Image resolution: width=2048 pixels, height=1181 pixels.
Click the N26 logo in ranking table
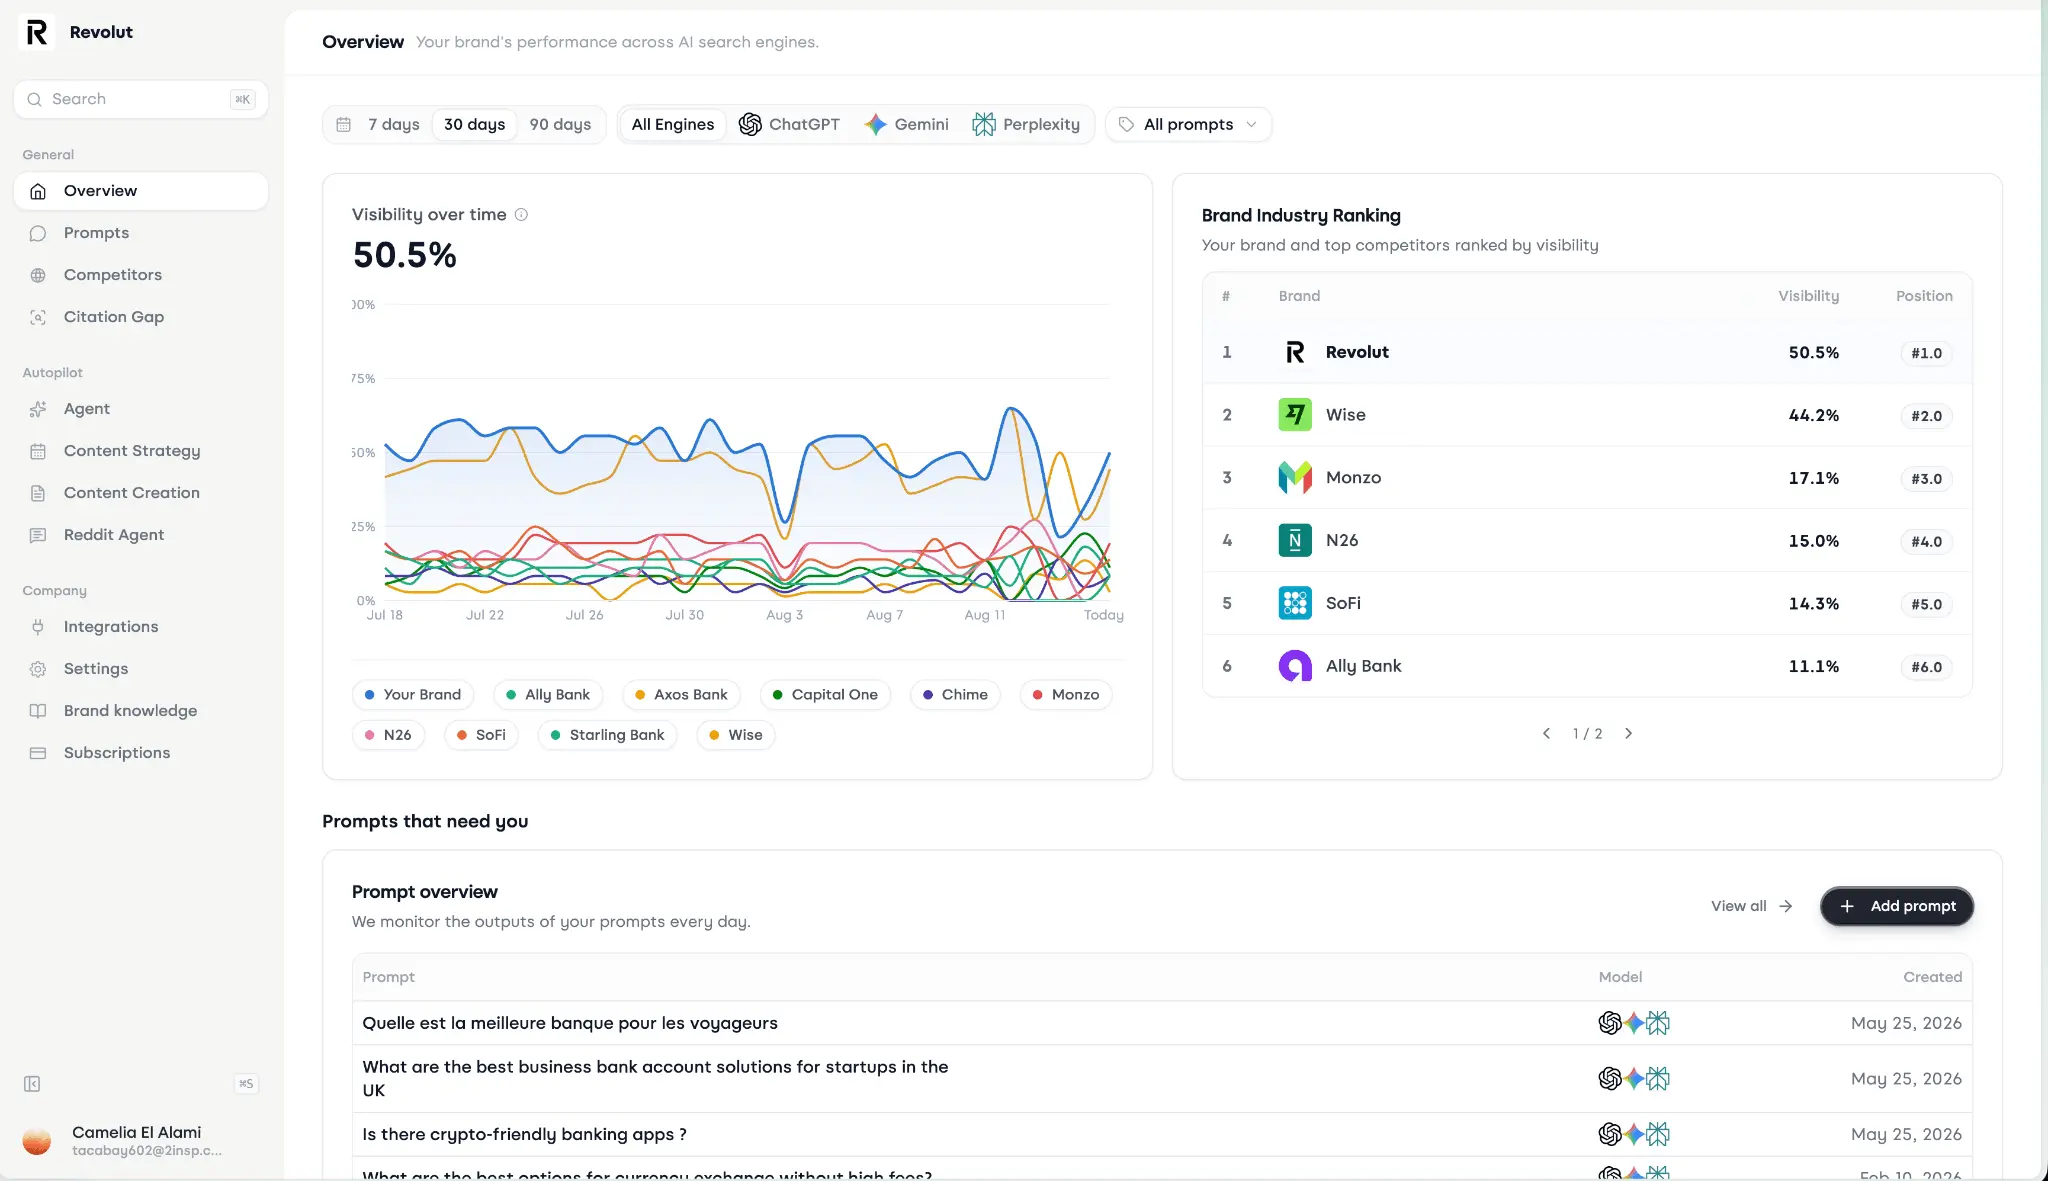(x=1295, y=541)
